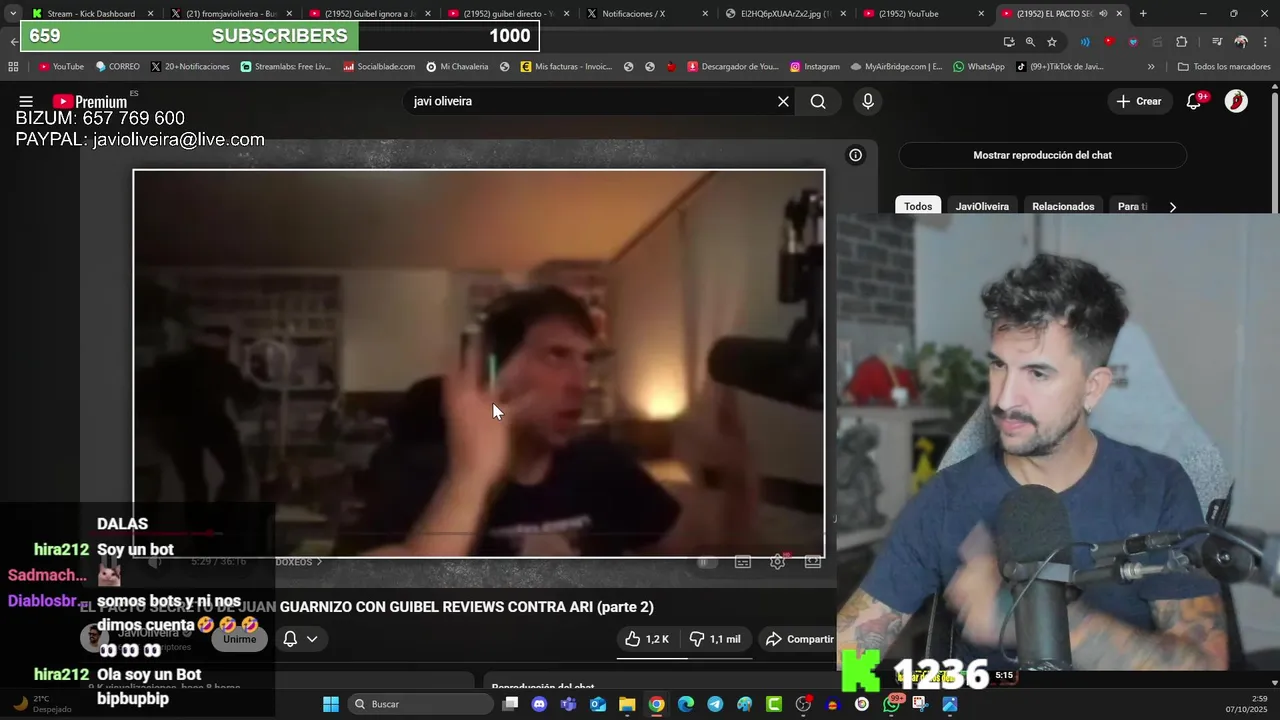
Task: Open channel notification preferences bell dropdown
Action: (x=299, y=639)
